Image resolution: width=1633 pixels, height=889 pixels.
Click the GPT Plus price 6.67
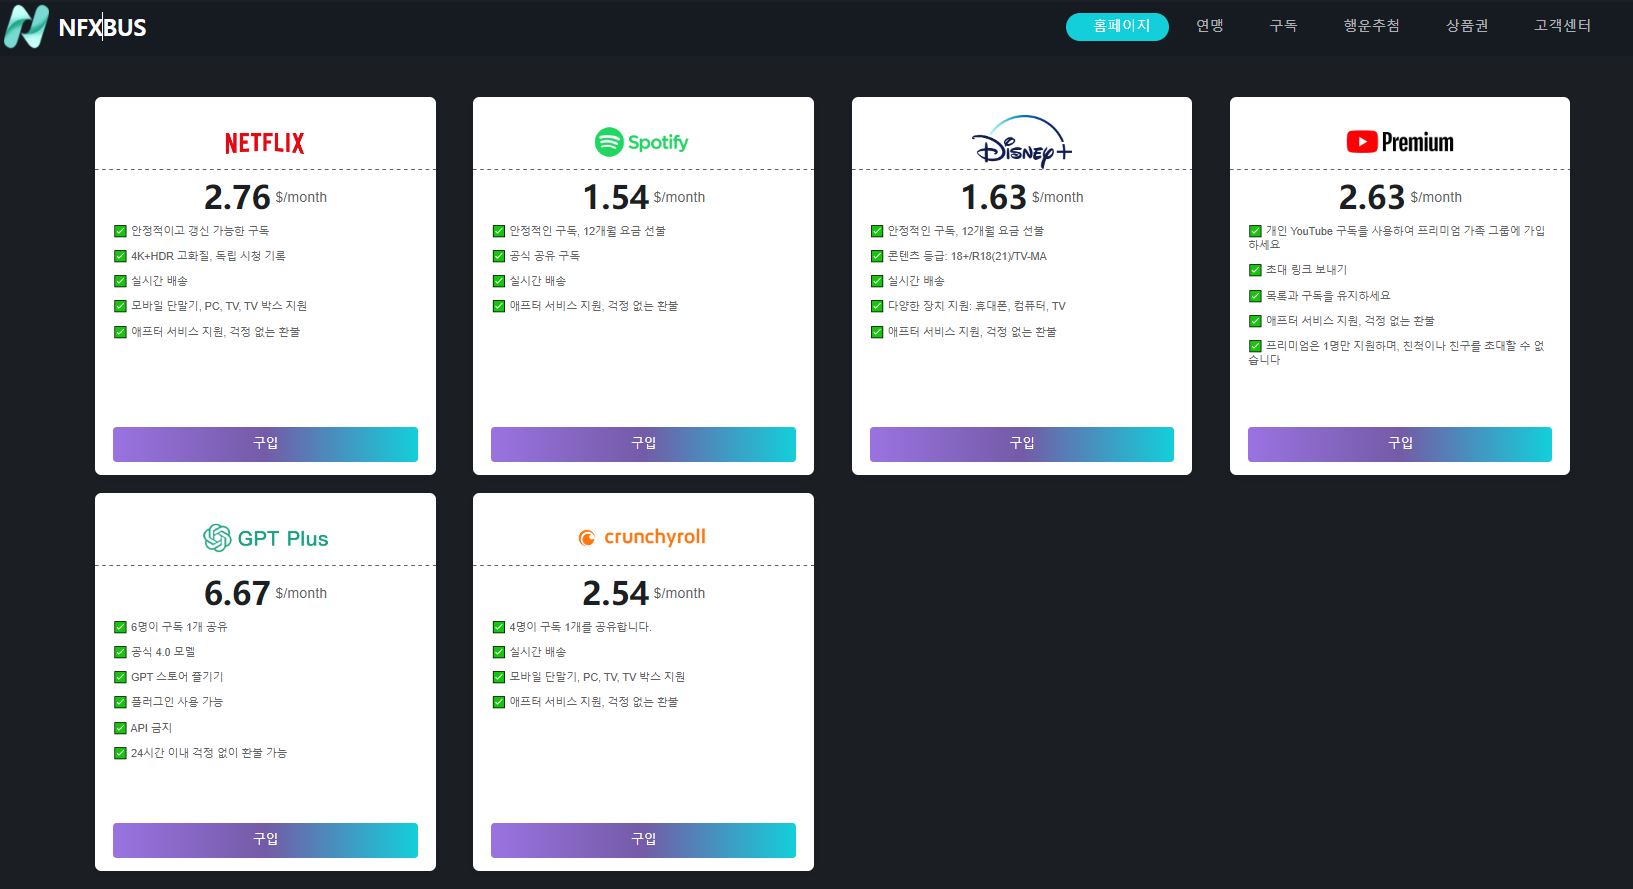pyautogui.click(x=237, y=593)
